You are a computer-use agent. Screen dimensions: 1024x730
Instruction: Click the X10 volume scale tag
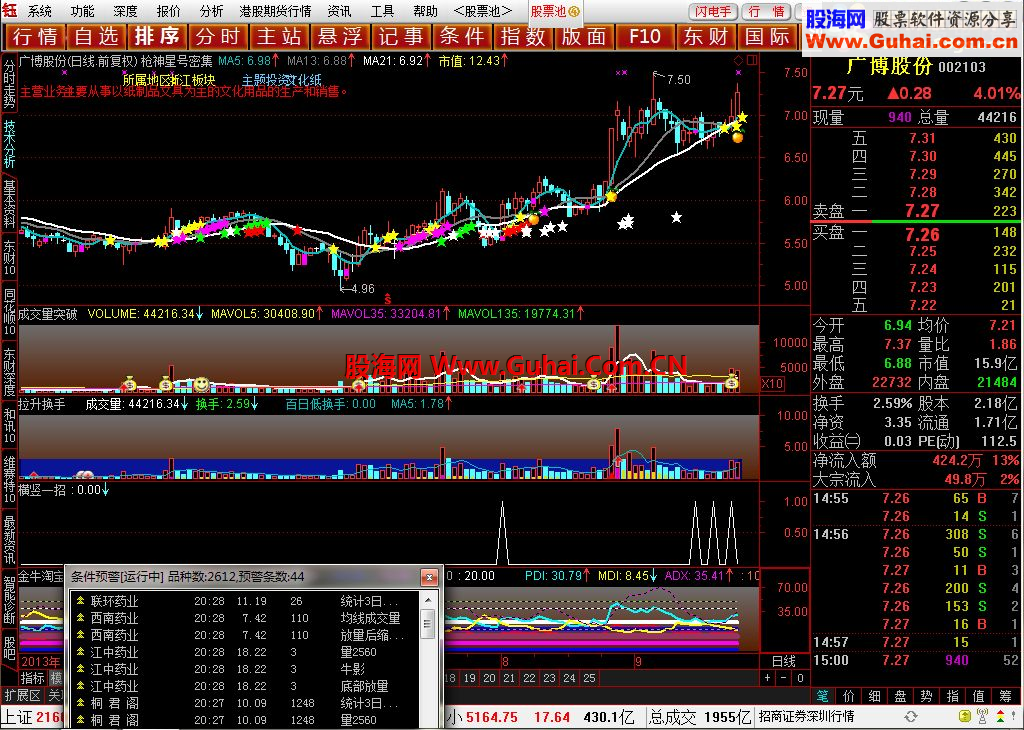pyautogui.click(x=773, y=384)
